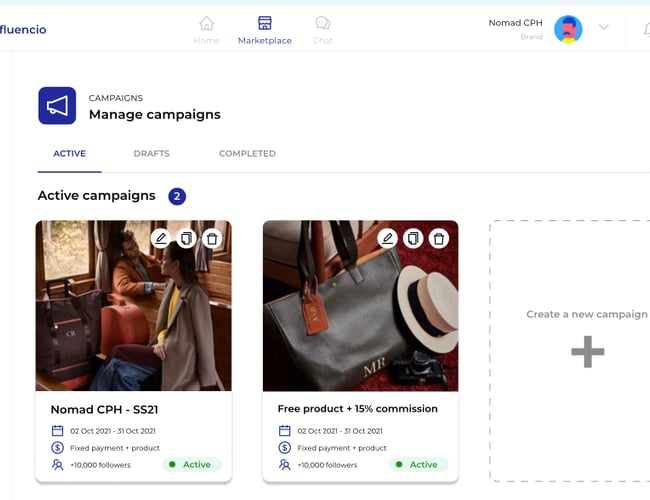Screen dimensions: 650x500
Task: Click the Home label in navigation
Action: [x=206, y=41]
